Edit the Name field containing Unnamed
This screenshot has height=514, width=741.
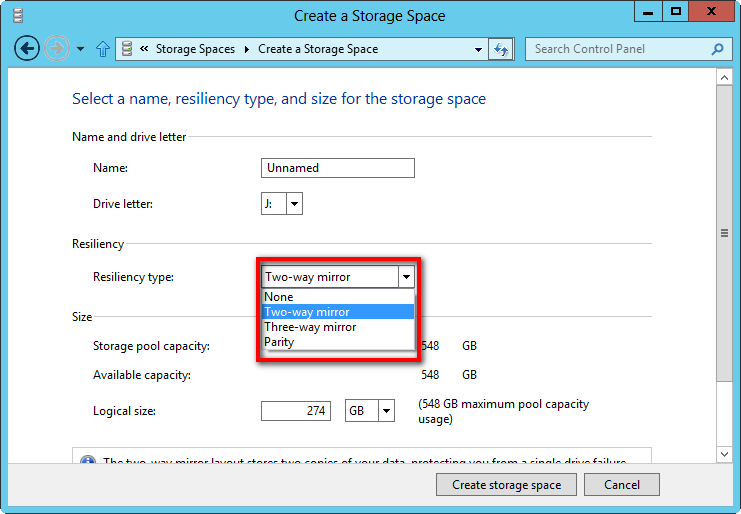coord(337,168)
